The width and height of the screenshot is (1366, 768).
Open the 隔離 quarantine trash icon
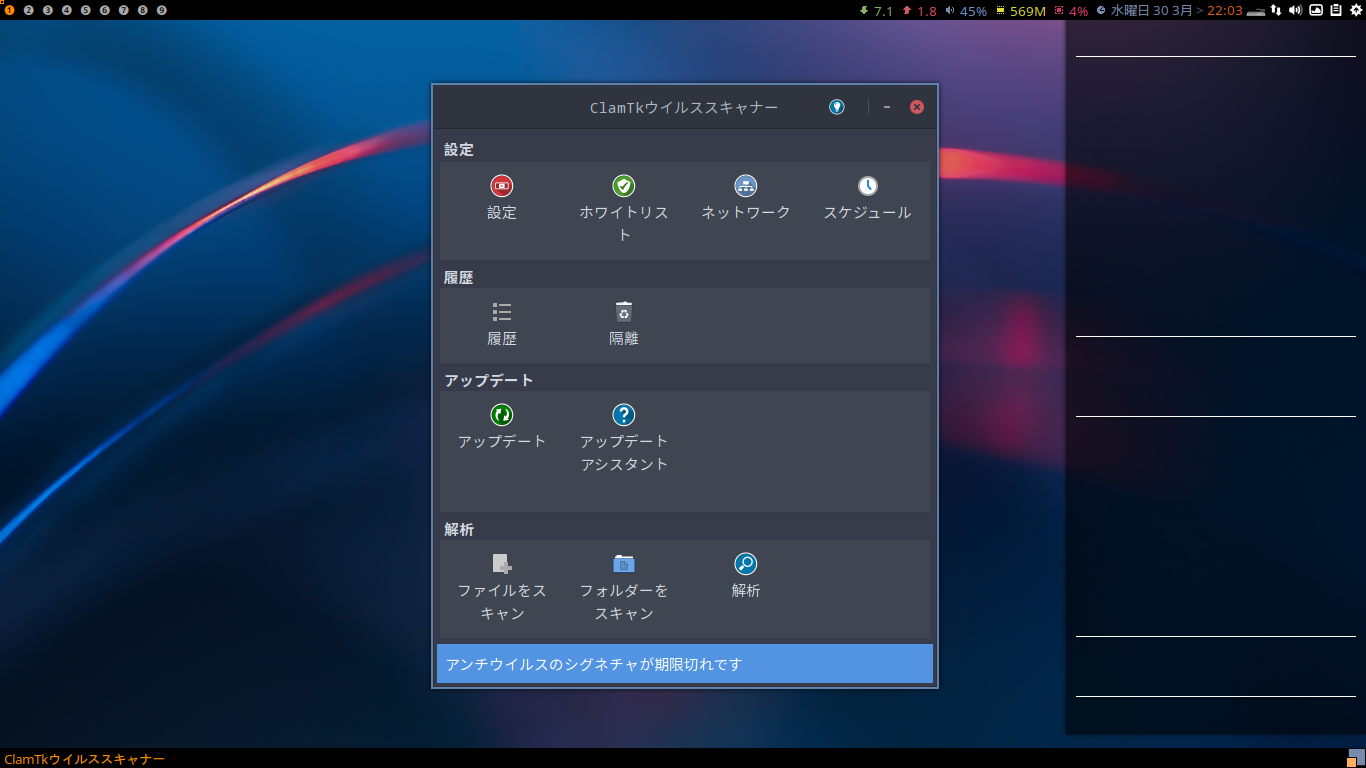[624, 312]
